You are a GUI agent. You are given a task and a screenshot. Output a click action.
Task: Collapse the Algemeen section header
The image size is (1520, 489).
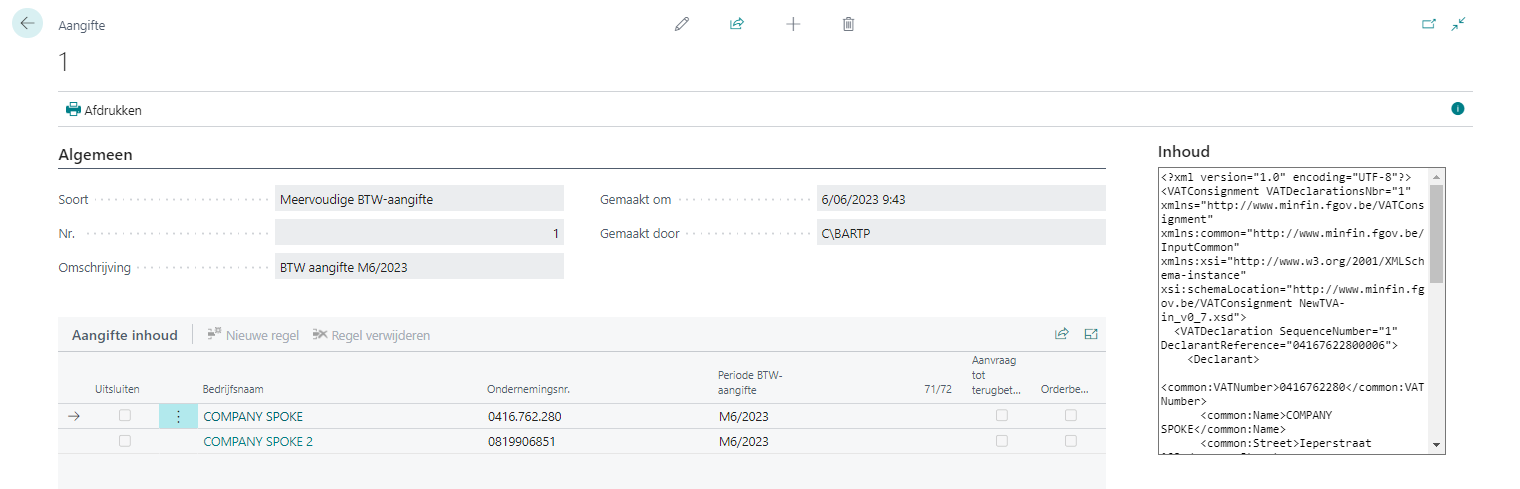[96, 155]
